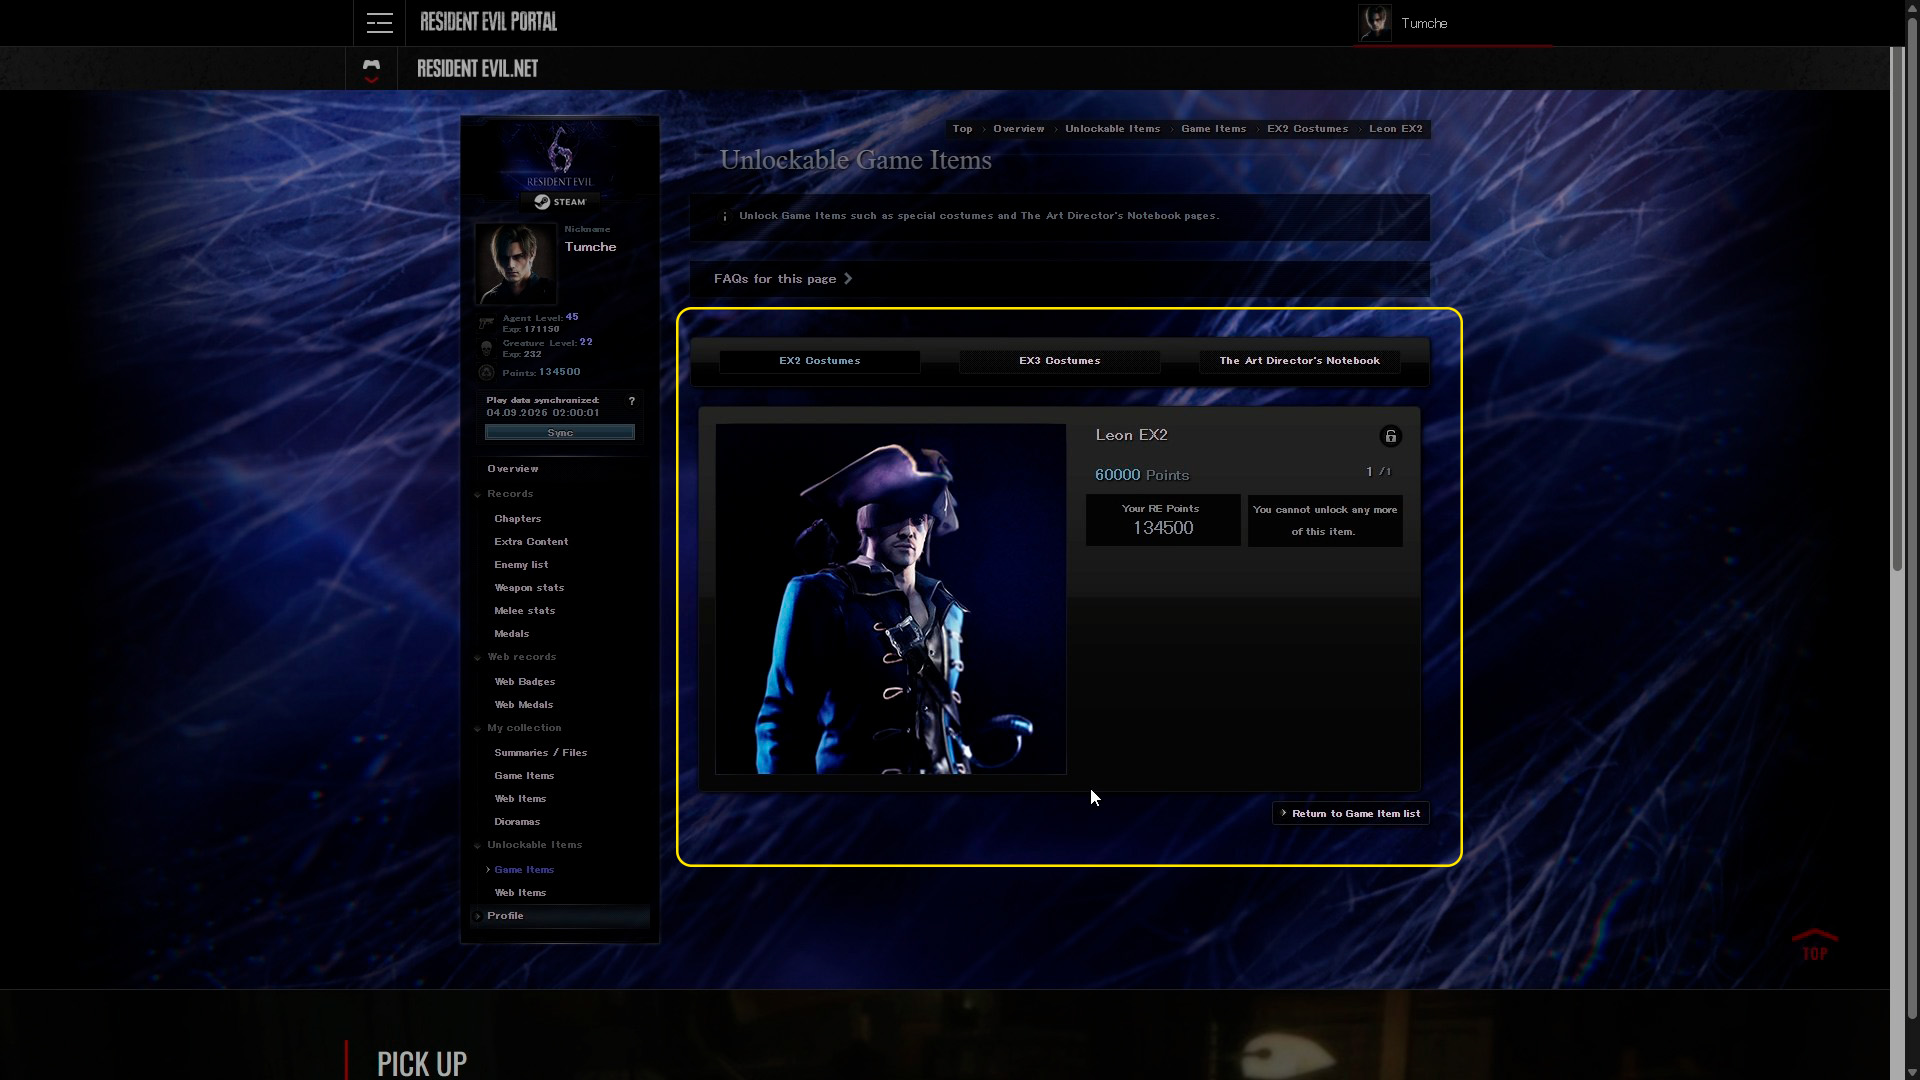This screenshot has width=1920, height=1080.
Task: Click the Leon EX2 item title
Action: pyautogui.click(x=1131, y=435)
